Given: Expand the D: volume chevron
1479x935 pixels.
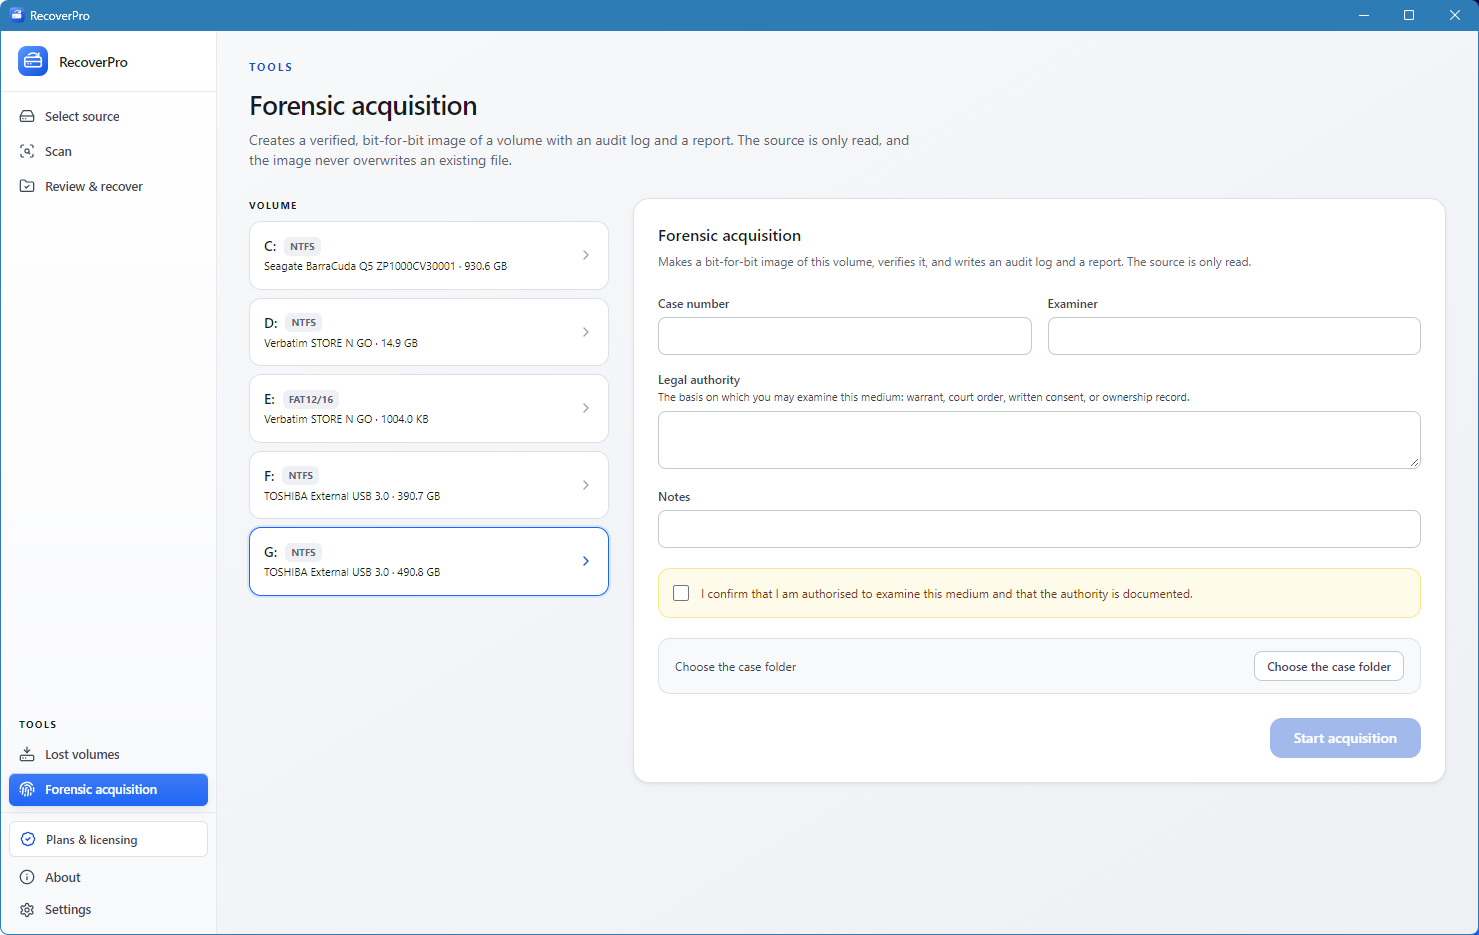Looking at the screenshot, I should pos(586,332).
